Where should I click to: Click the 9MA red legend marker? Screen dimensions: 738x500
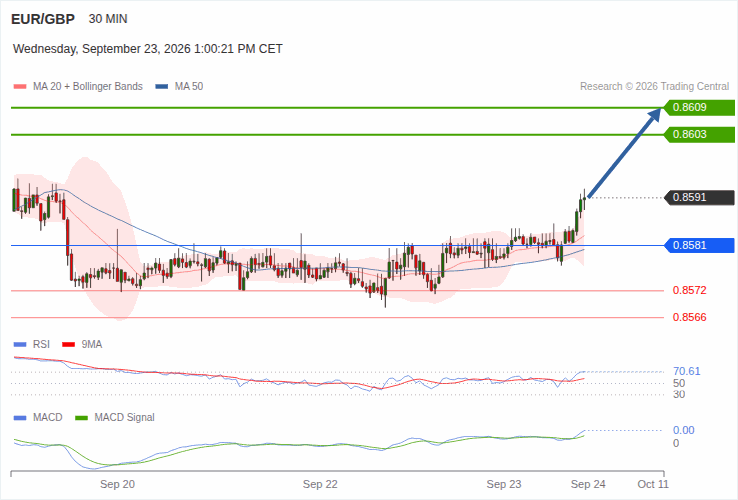click(69, 345)
